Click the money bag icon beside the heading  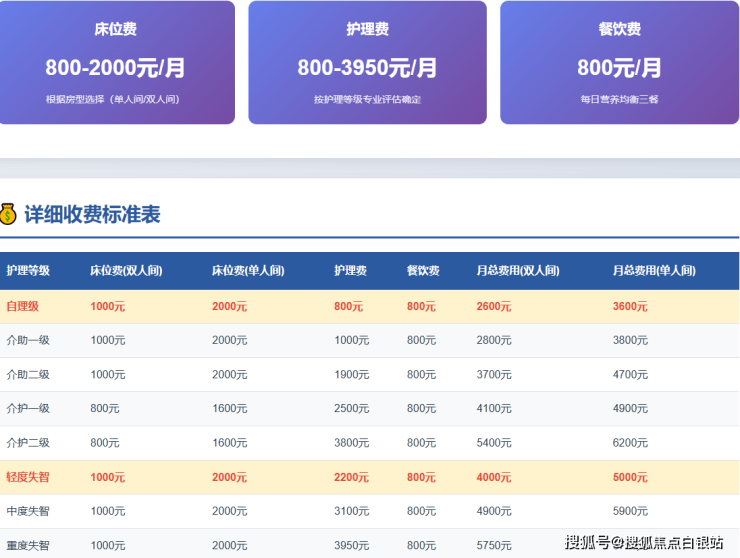pos(8,214)
